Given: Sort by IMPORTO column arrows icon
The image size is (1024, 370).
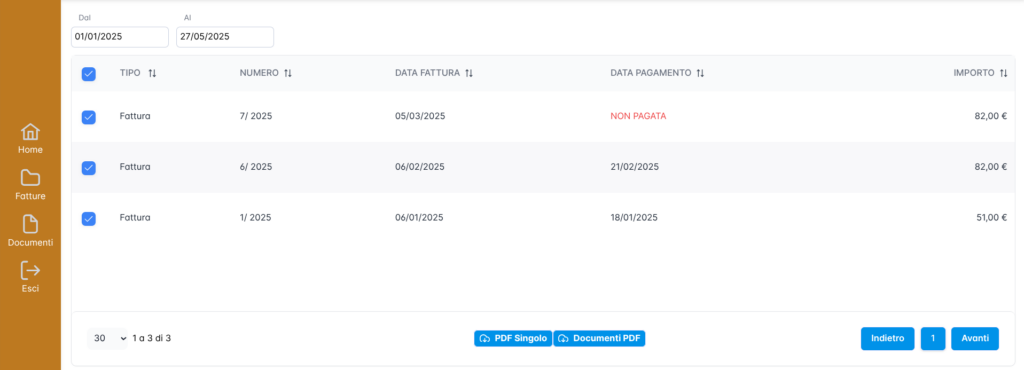Looking at the screenshot, I should [x=1004, y=74].
